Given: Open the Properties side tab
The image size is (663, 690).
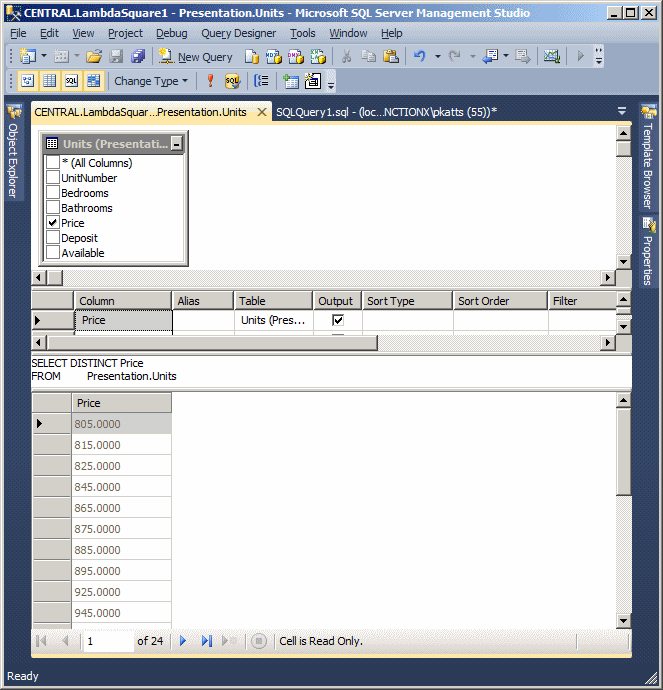Looking at the screenshot, I should click(x=648, y=251).
